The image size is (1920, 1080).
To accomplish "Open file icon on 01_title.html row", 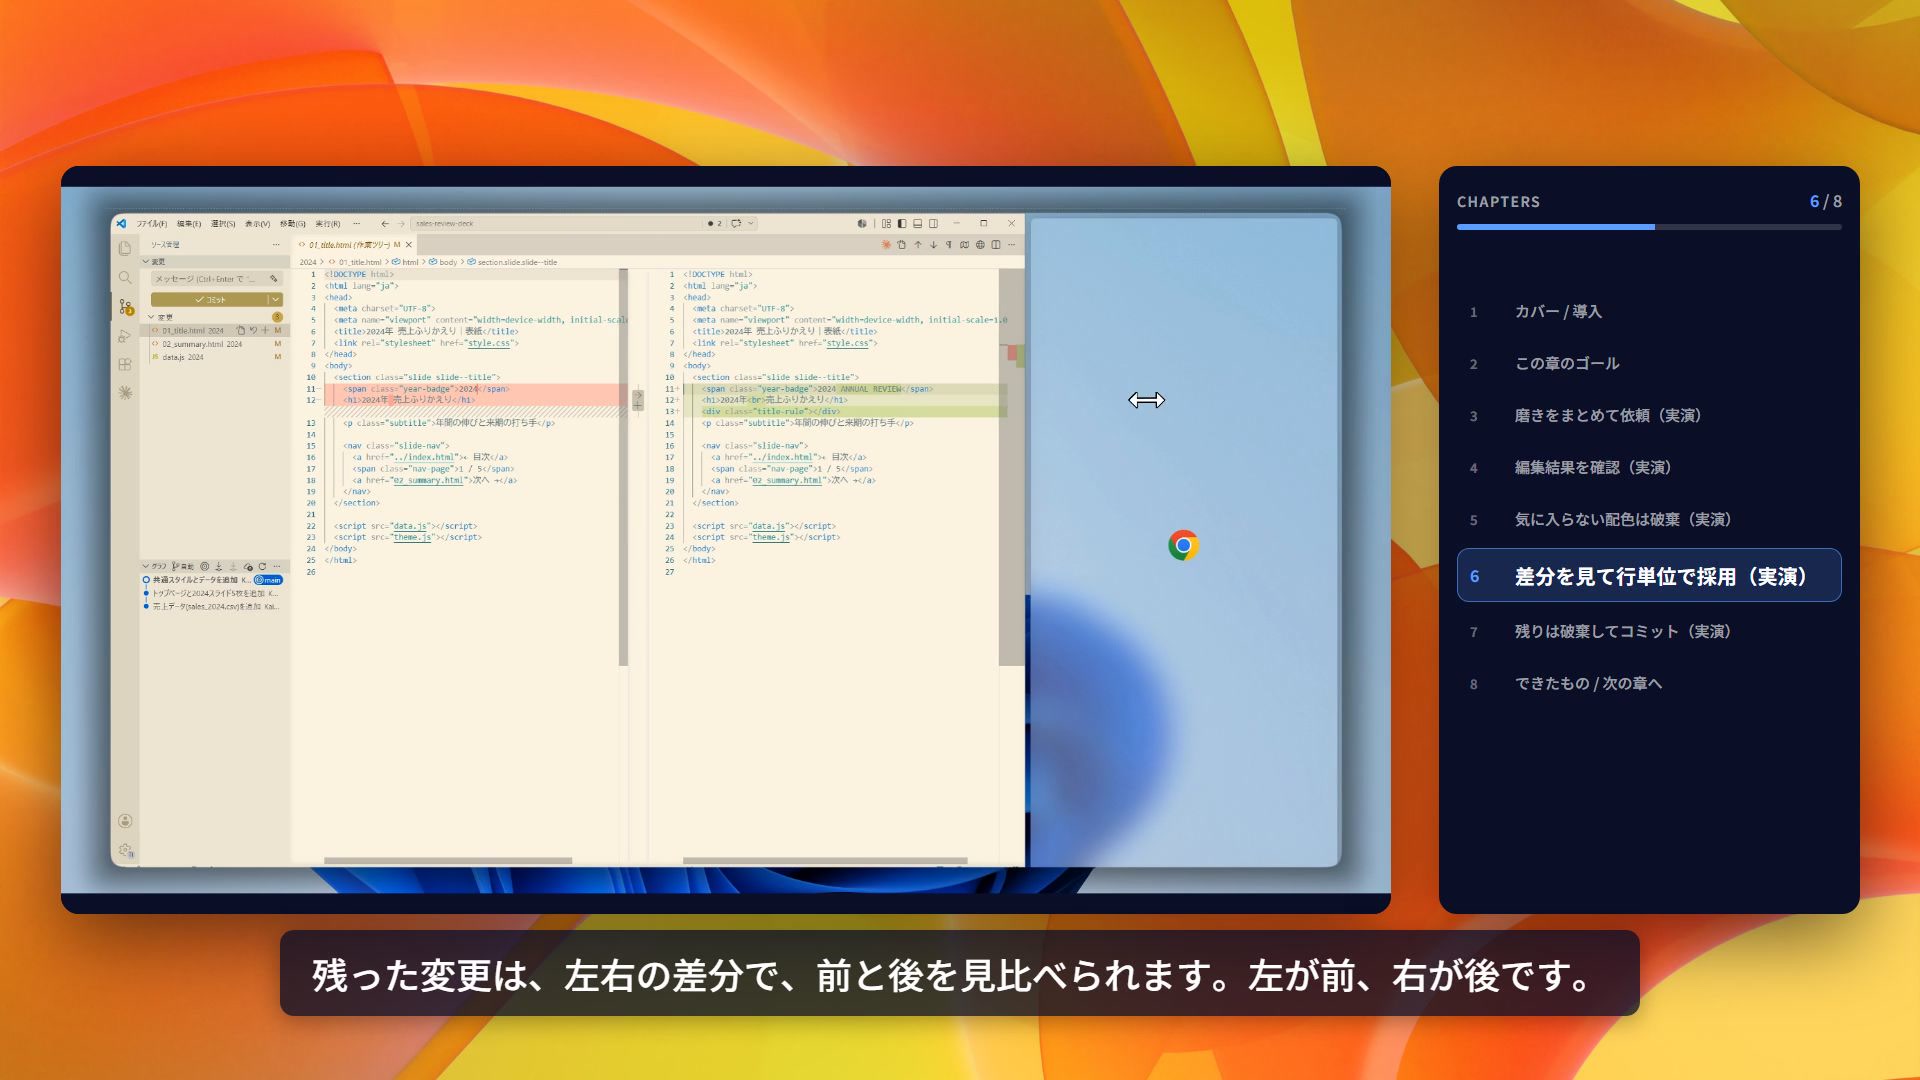I will pyautogui.click(x=241, y=330).
